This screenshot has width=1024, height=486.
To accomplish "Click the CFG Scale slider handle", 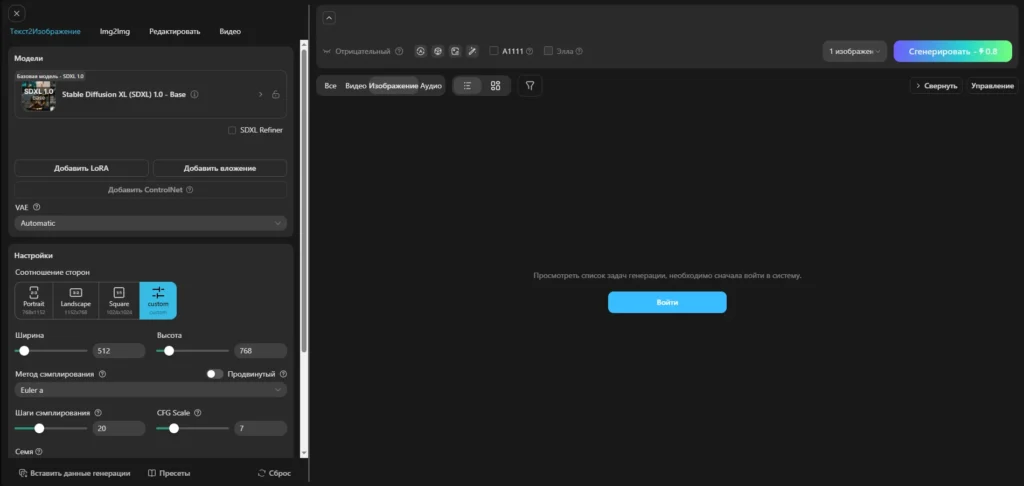I will (174, 429).
